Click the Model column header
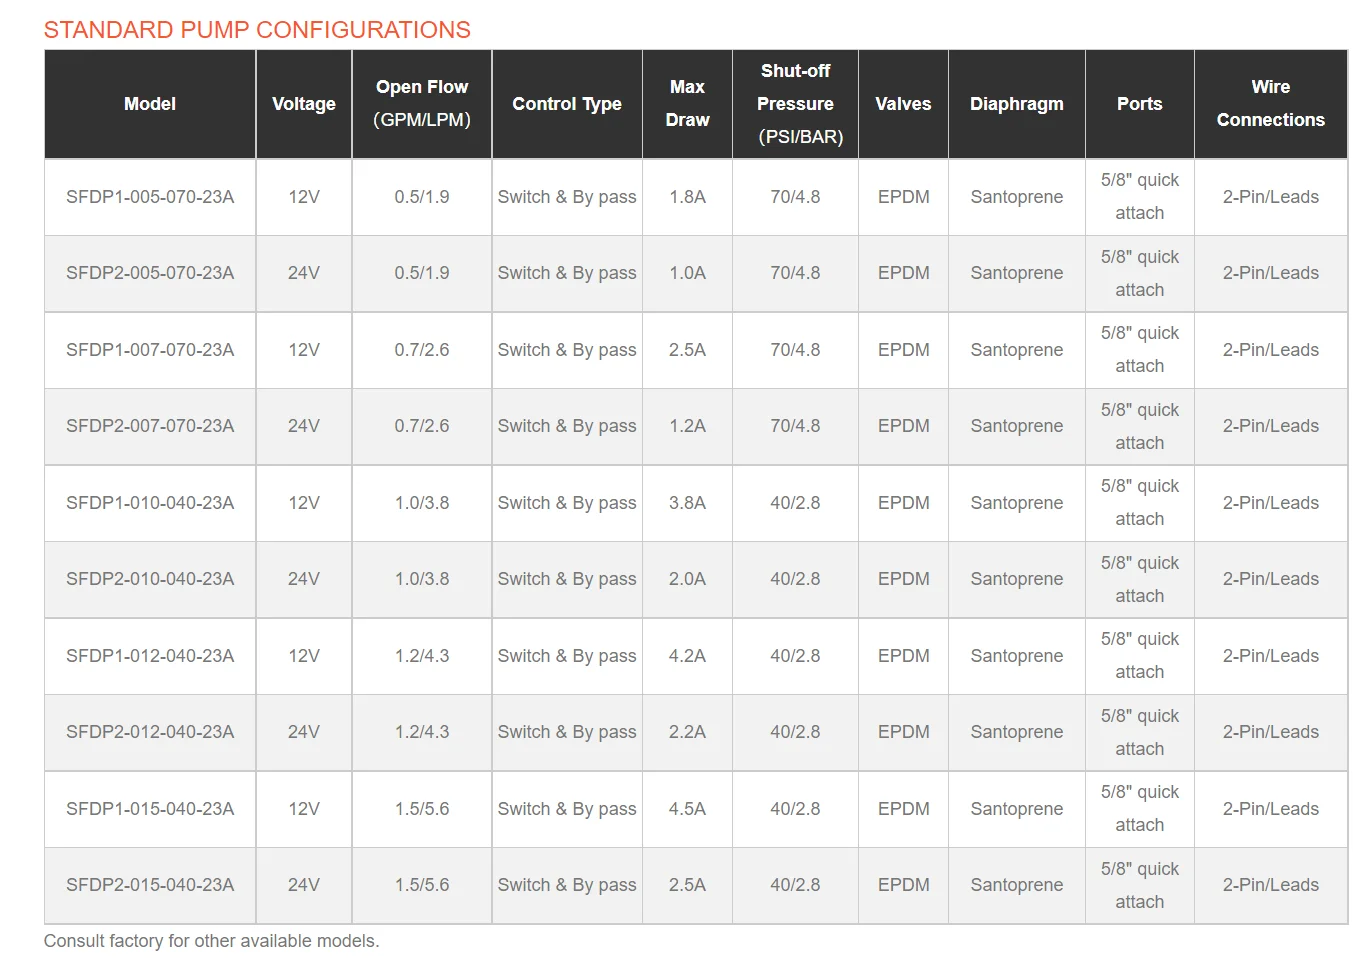 150,104
